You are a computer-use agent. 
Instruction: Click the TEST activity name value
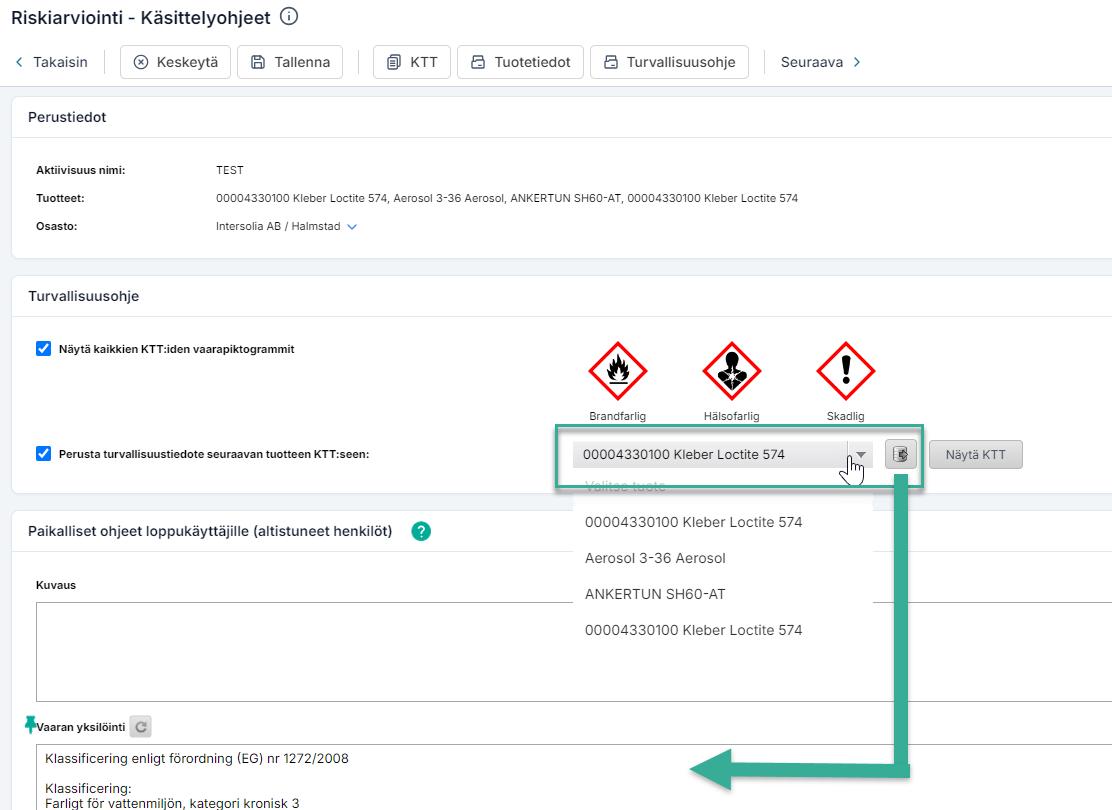230,170
